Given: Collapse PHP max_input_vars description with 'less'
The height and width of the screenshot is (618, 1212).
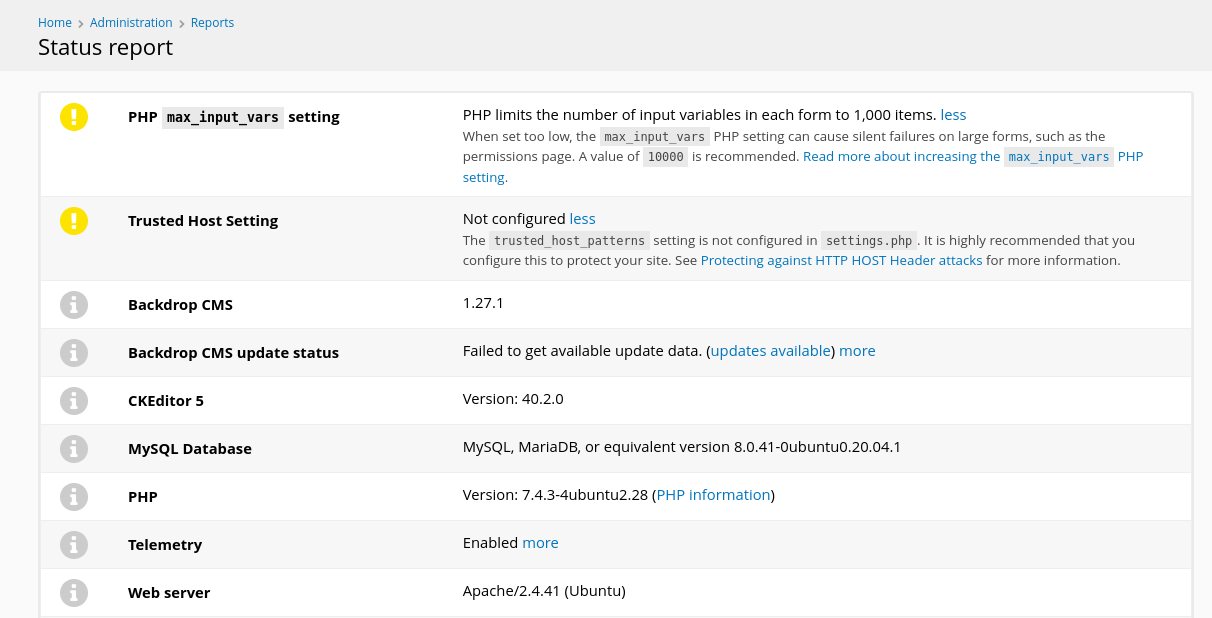Looking at the screenshot, I should point(953,115).
